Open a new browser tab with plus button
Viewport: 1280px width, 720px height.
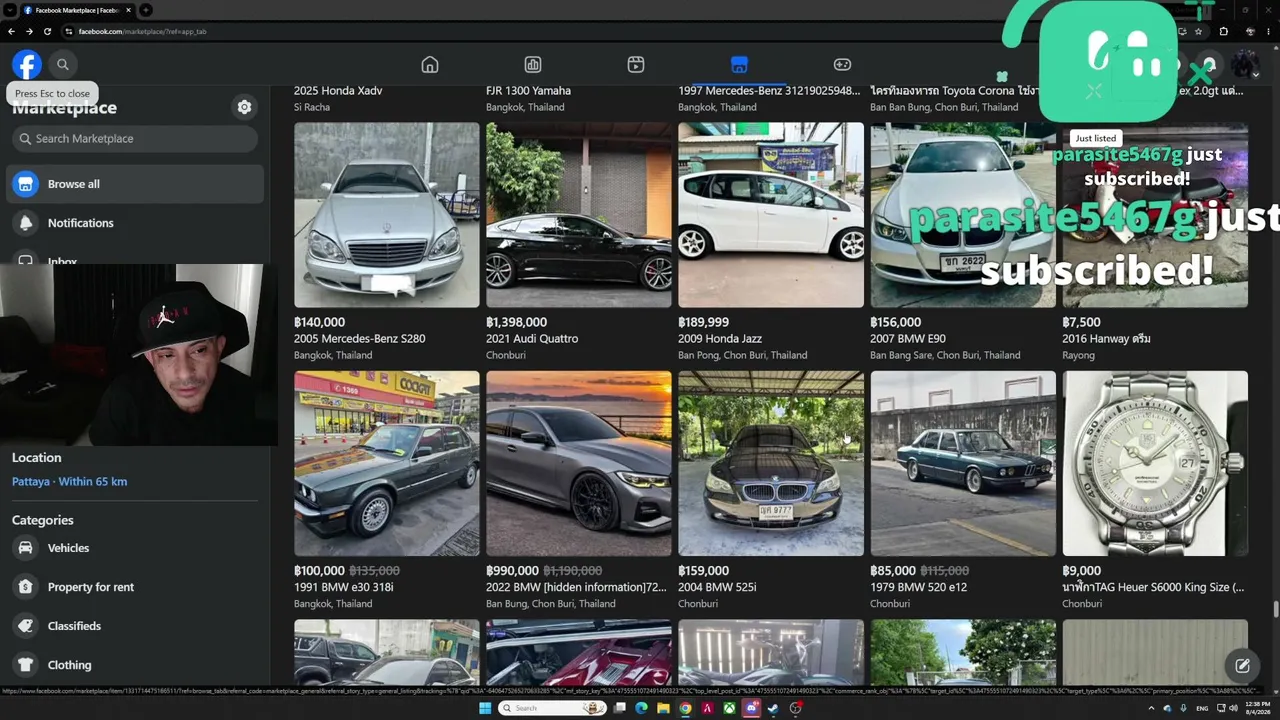pos(146,10)
